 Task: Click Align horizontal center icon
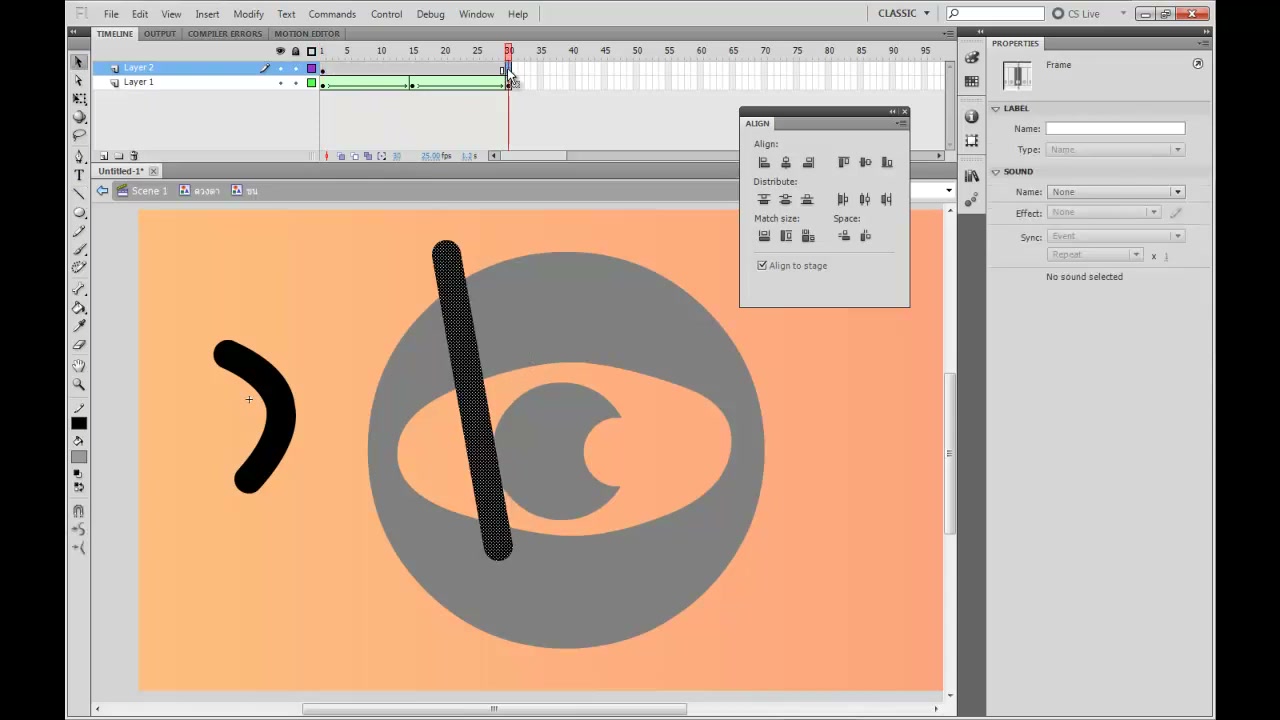point(786,162)
